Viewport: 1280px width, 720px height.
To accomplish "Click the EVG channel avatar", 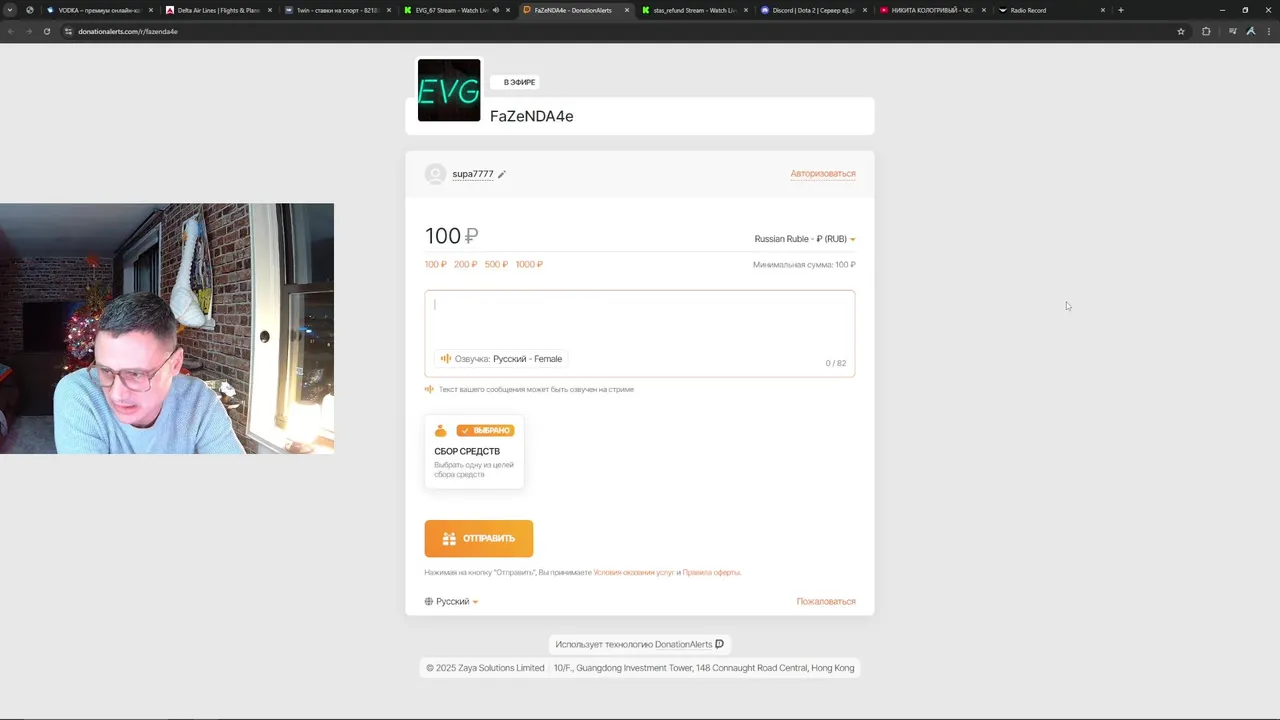I will 449,90.
